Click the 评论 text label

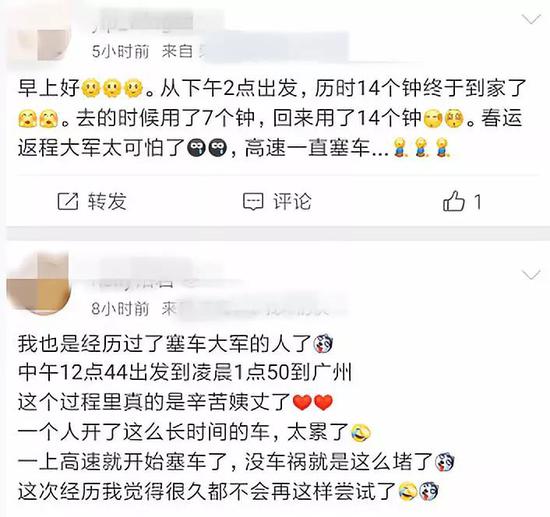(x=292, y=201)
